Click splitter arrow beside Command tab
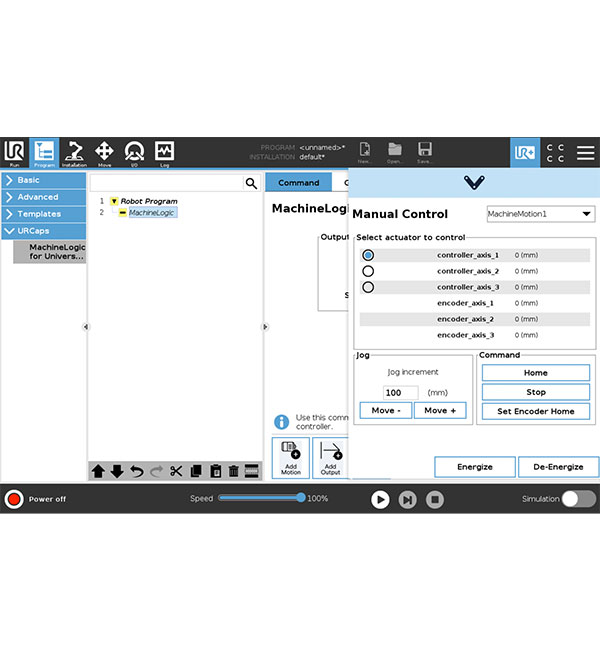This screenshot has height=650, width=600. point(265,327)
